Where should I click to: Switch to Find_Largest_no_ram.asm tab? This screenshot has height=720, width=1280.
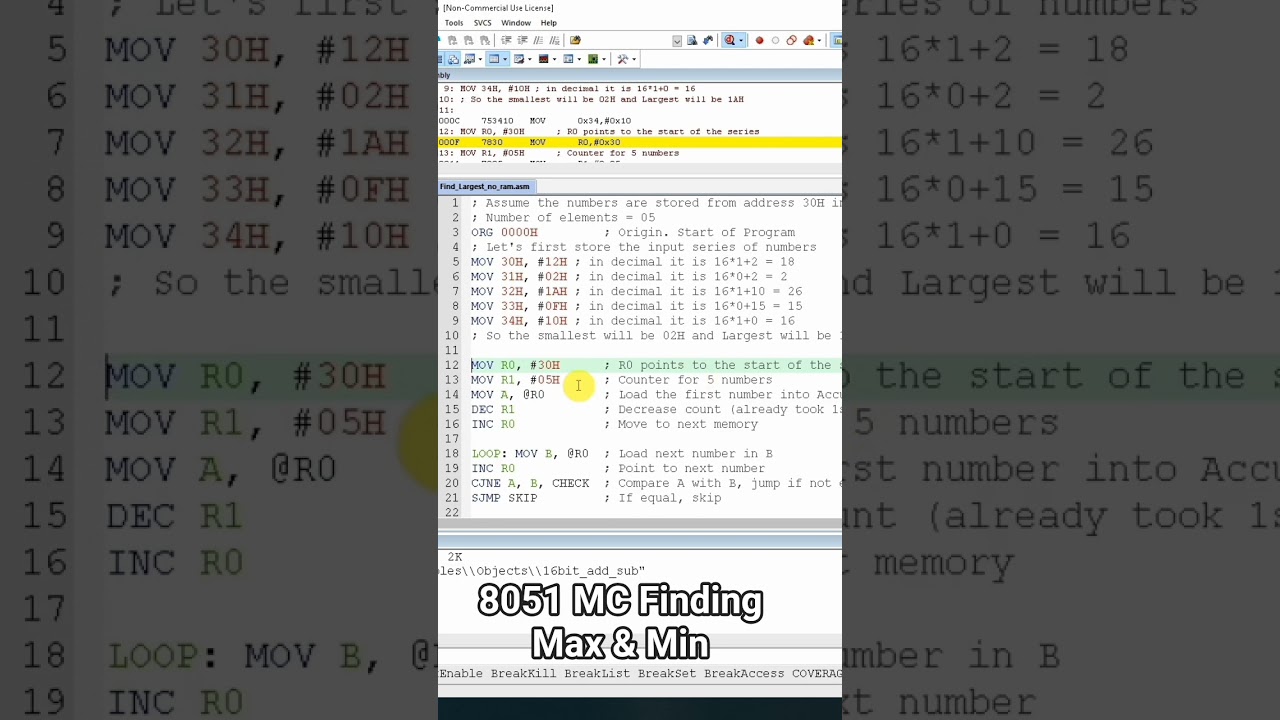click(485, 186)
